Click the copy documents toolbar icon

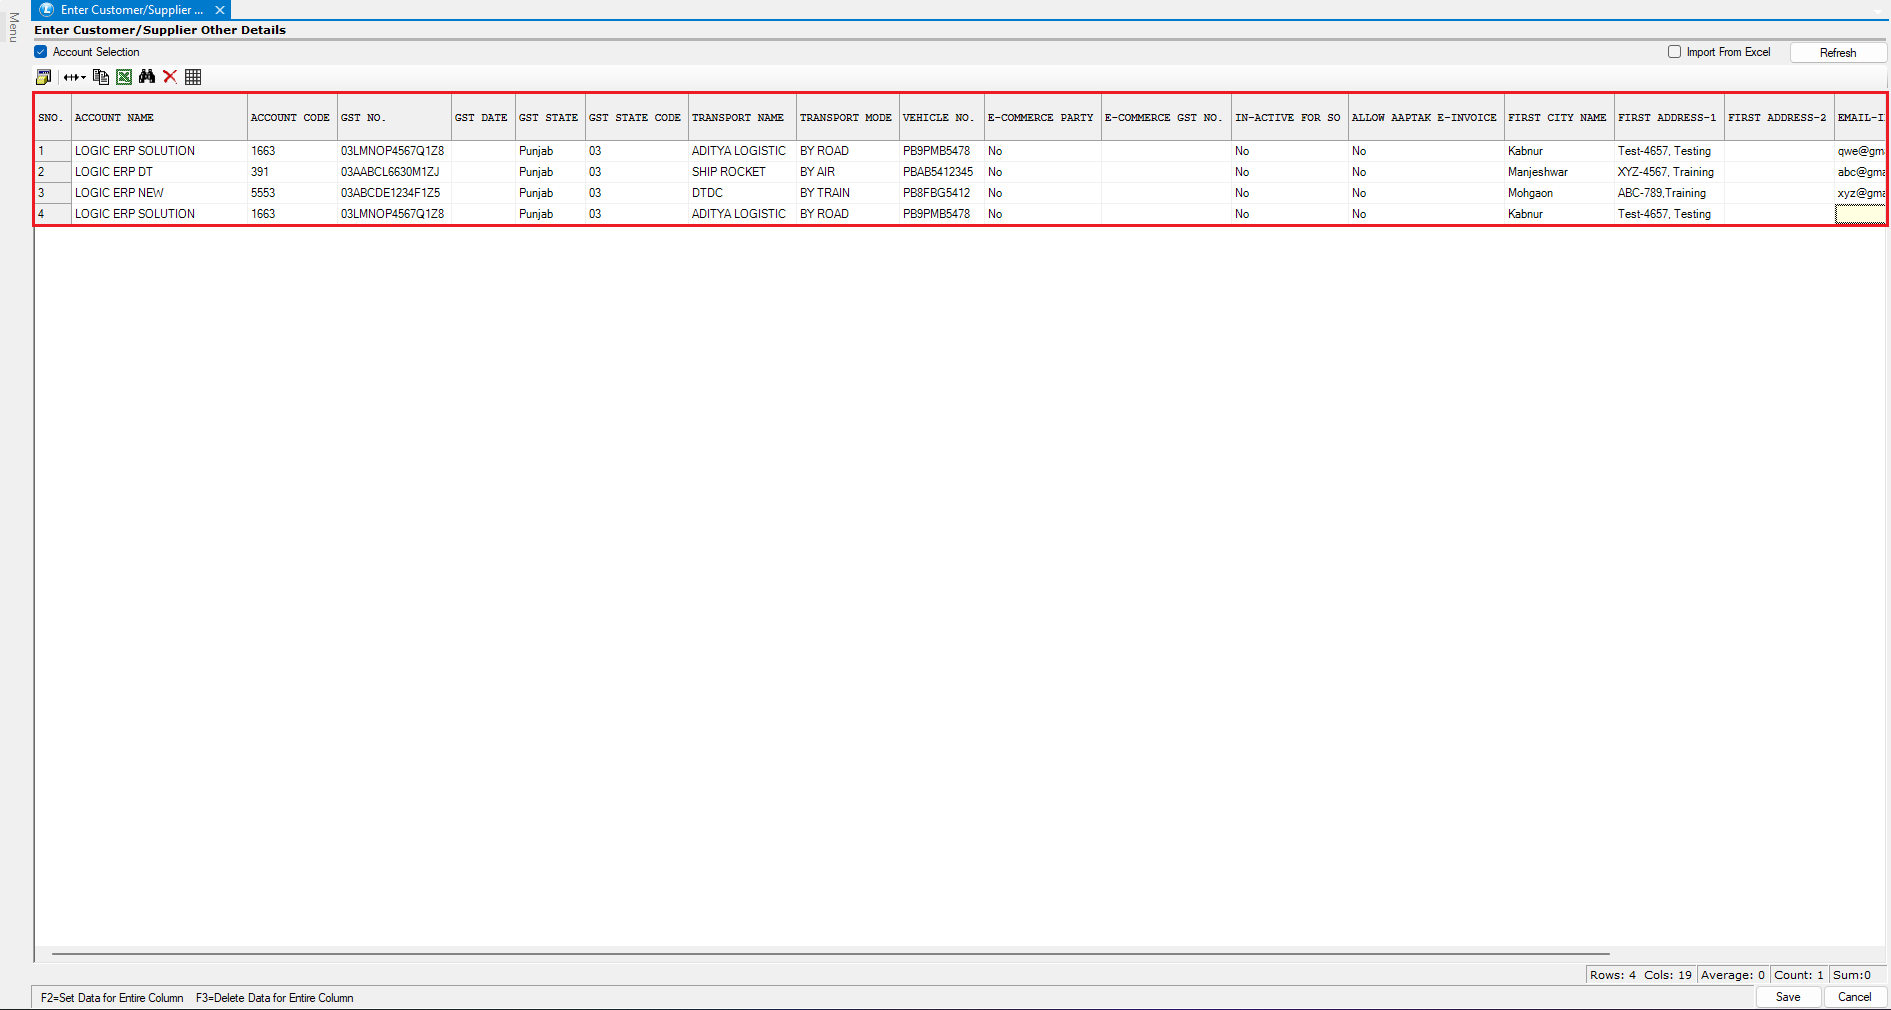100,77
